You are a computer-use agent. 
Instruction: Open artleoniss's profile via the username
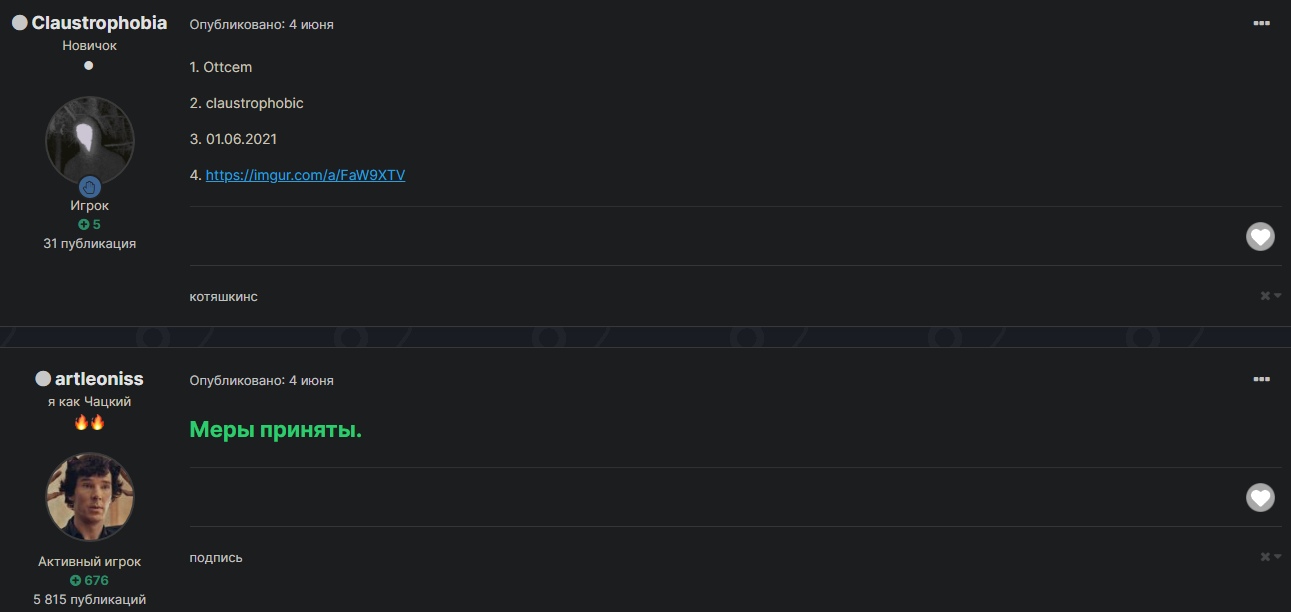click(99, 379)
